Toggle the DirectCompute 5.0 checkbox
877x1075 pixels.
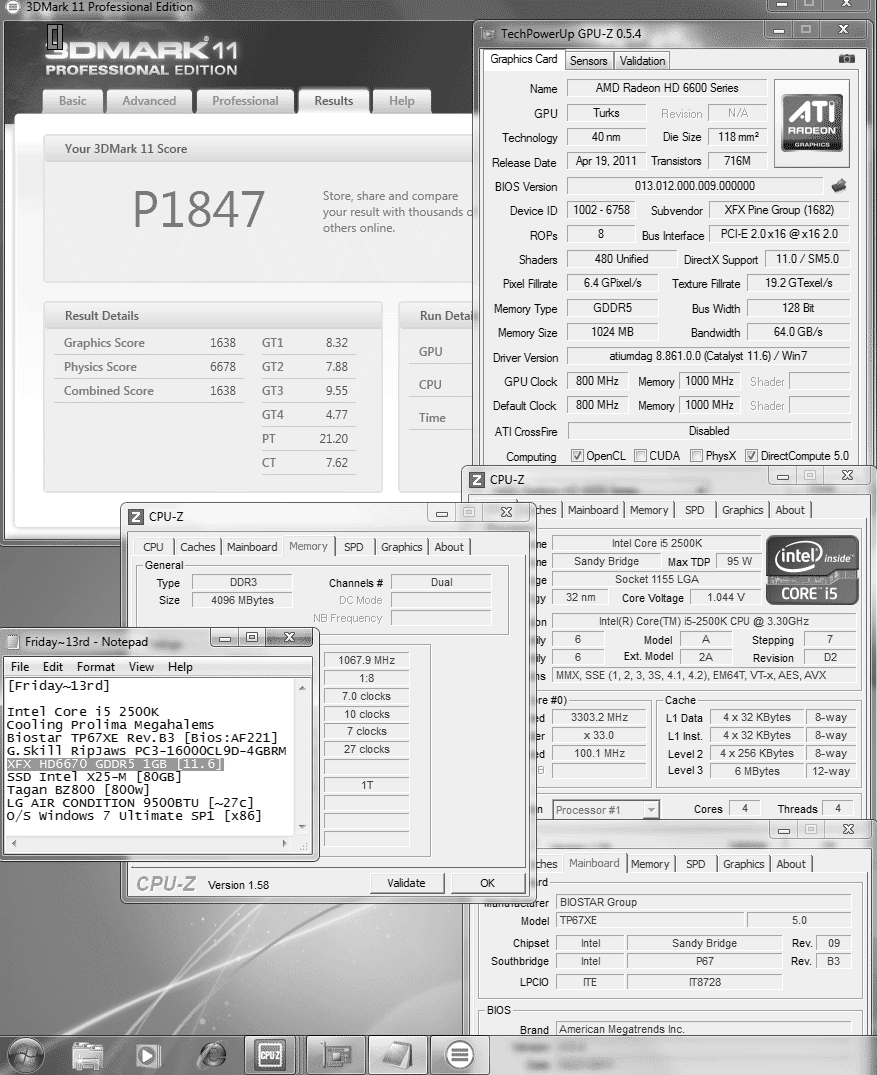[752, 456]
